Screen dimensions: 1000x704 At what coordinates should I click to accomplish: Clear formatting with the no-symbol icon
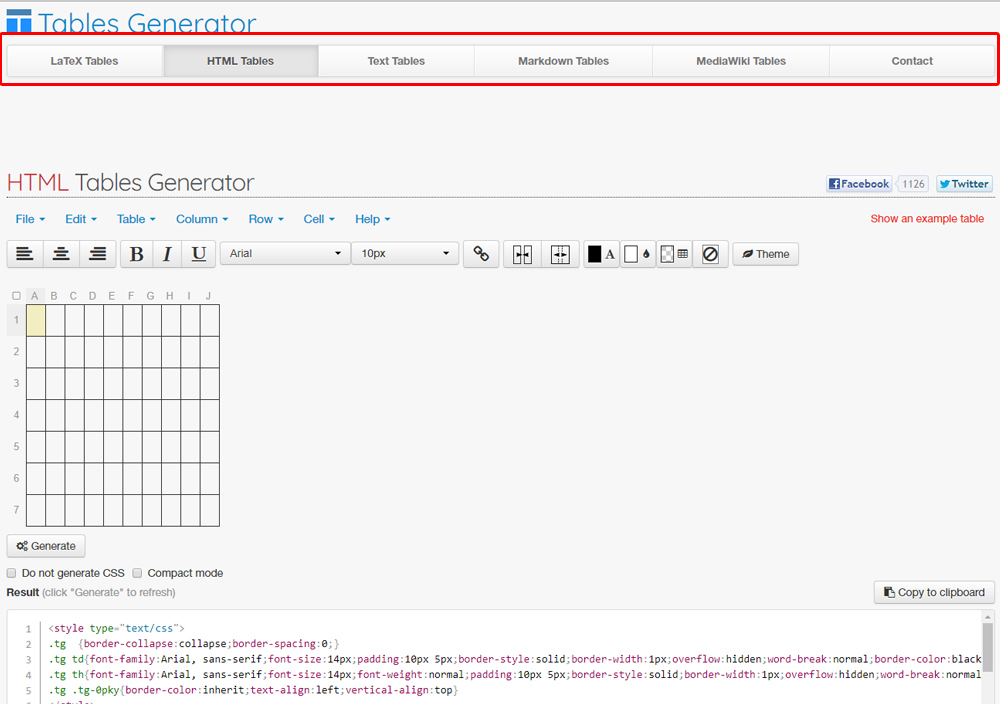click(x=710, y=254)
